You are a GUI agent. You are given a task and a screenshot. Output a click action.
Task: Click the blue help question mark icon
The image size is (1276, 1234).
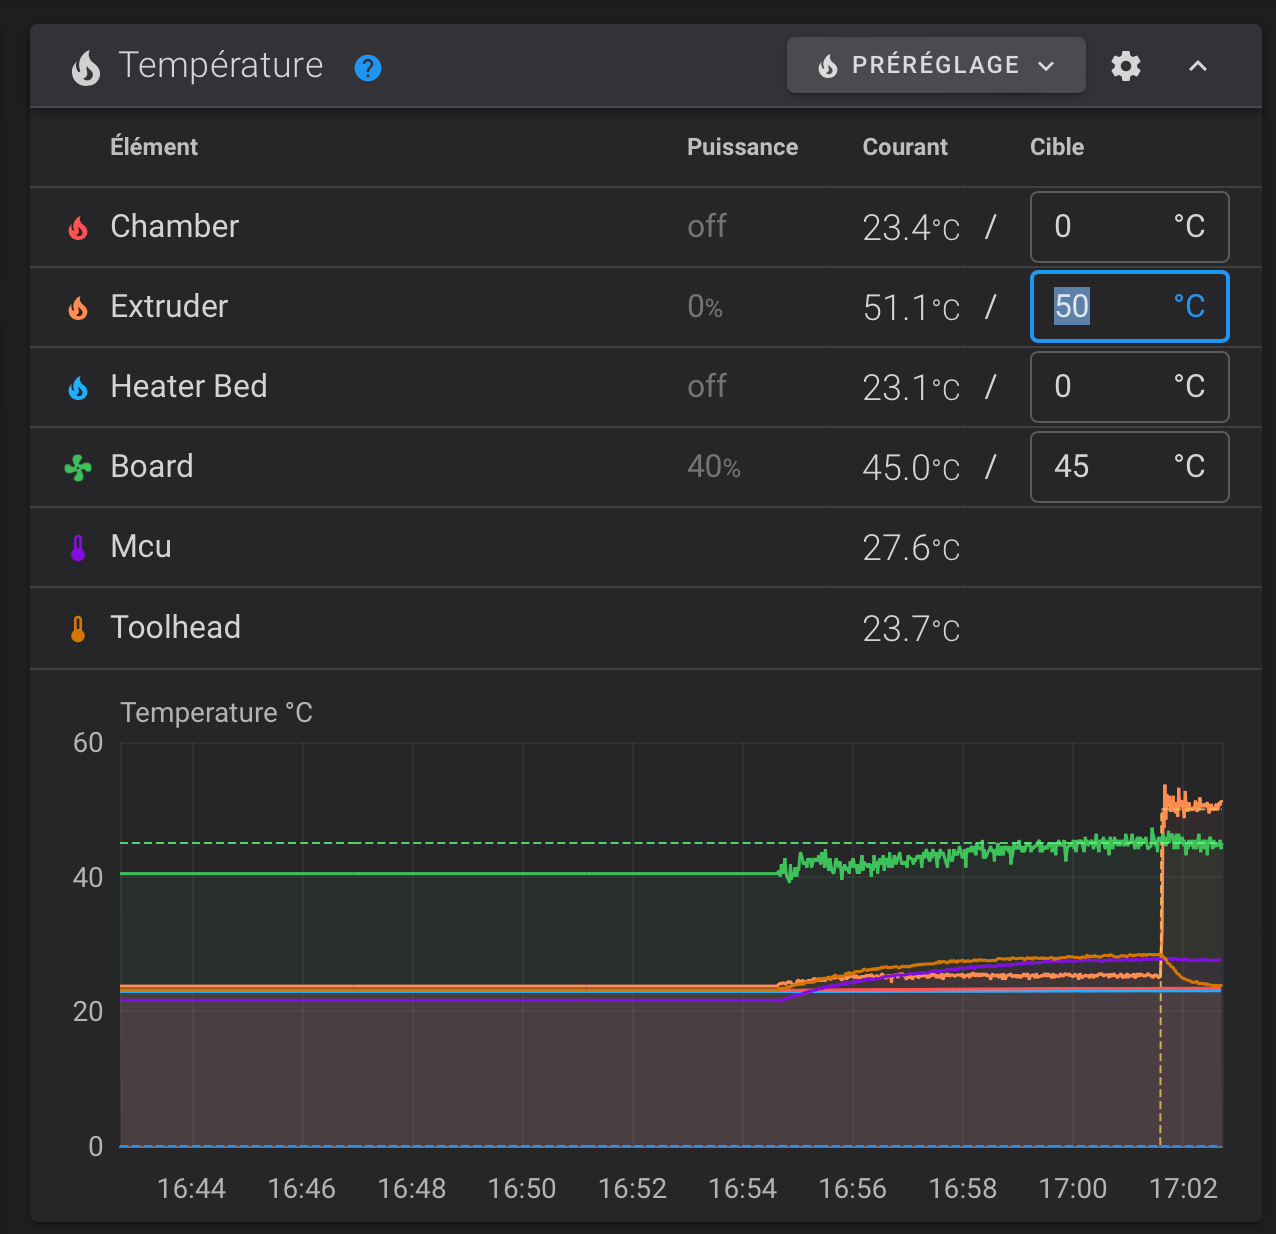[368, 68]
